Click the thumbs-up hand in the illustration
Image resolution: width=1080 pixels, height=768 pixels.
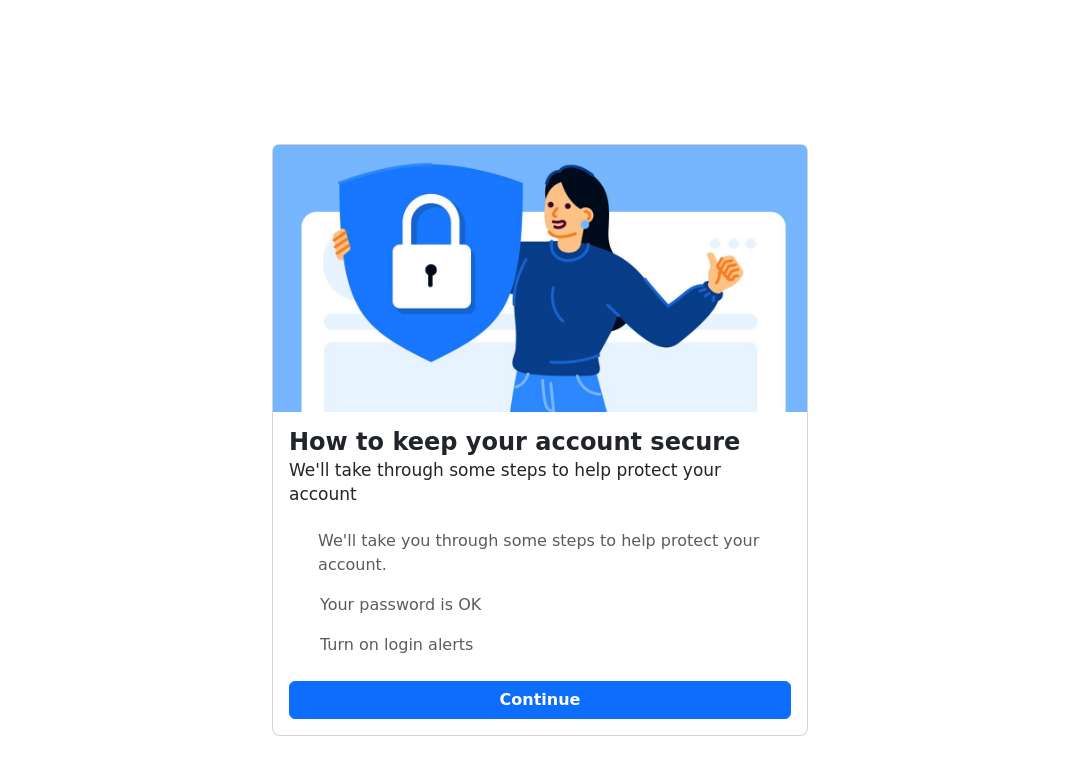point(724,271)
